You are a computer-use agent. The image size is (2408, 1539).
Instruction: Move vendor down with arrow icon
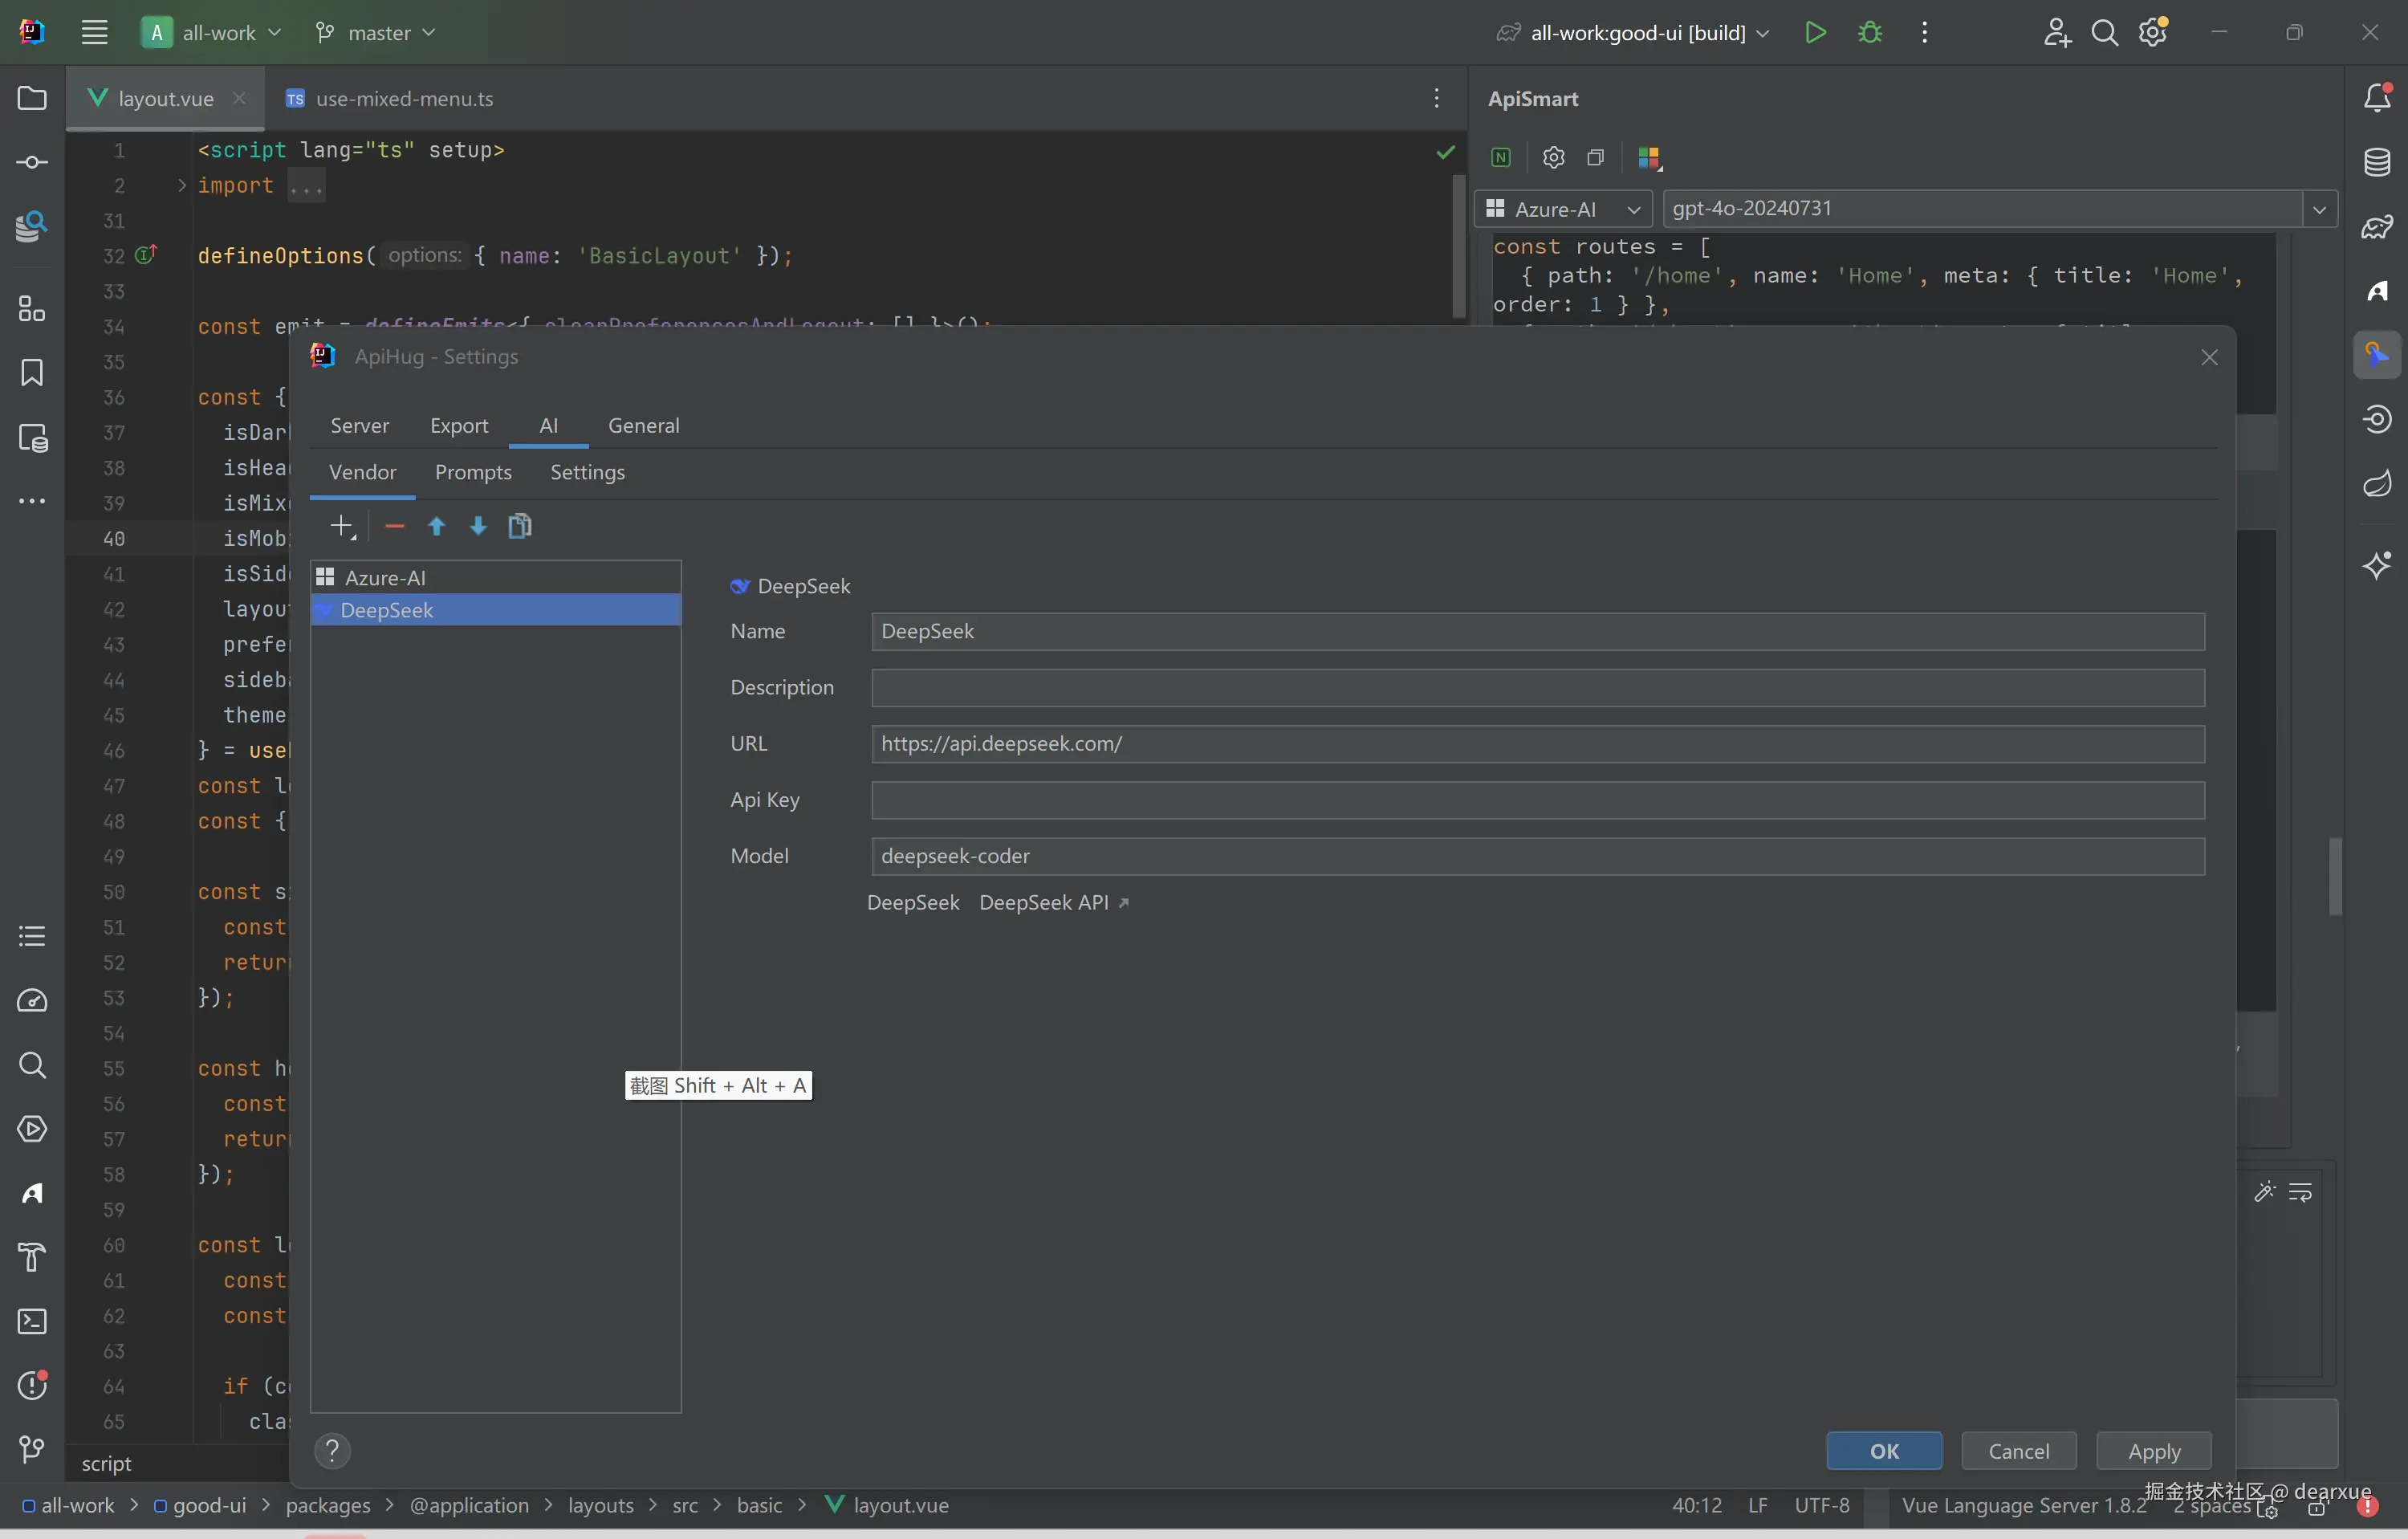(478, 526)
